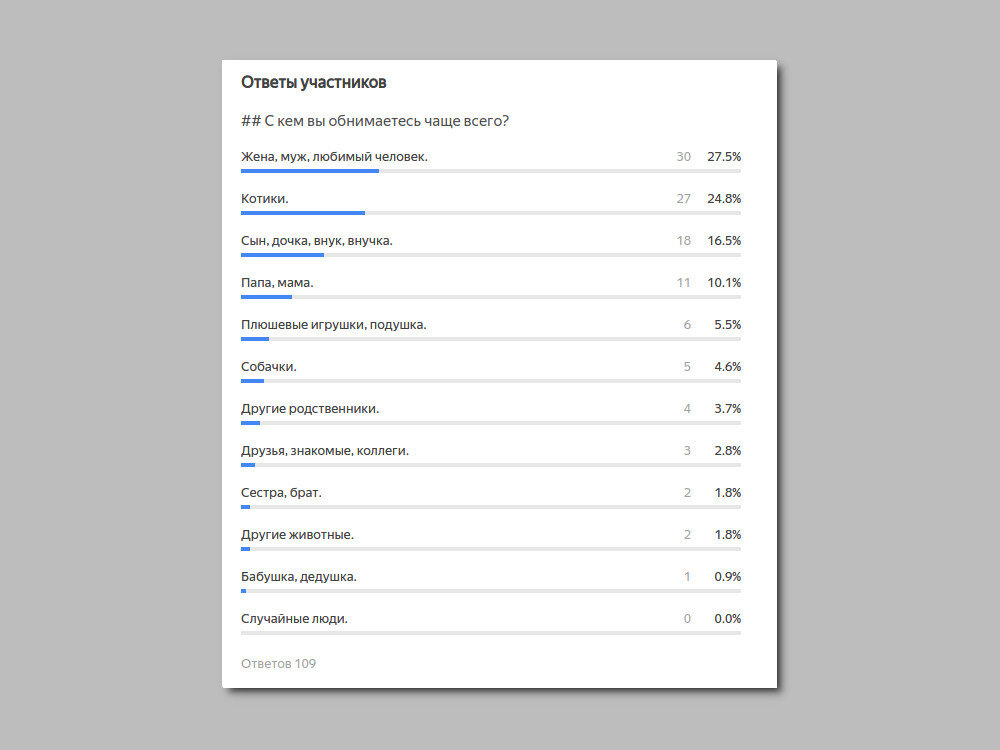Click the 'Ответов 109' total label
1000x750 pixels.
[279, 663]
